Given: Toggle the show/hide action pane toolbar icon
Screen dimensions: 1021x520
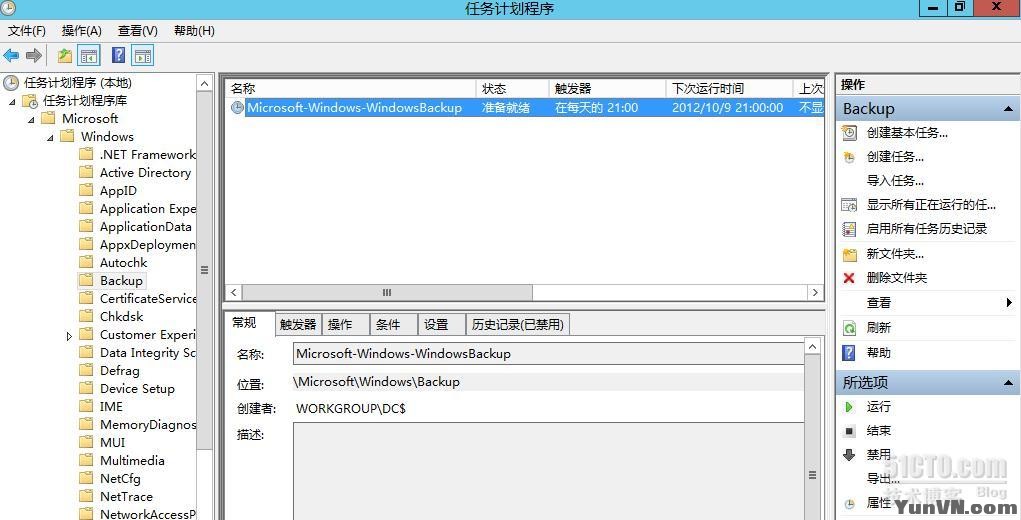Looking at the screenshot, I should [x=143, y=55].
